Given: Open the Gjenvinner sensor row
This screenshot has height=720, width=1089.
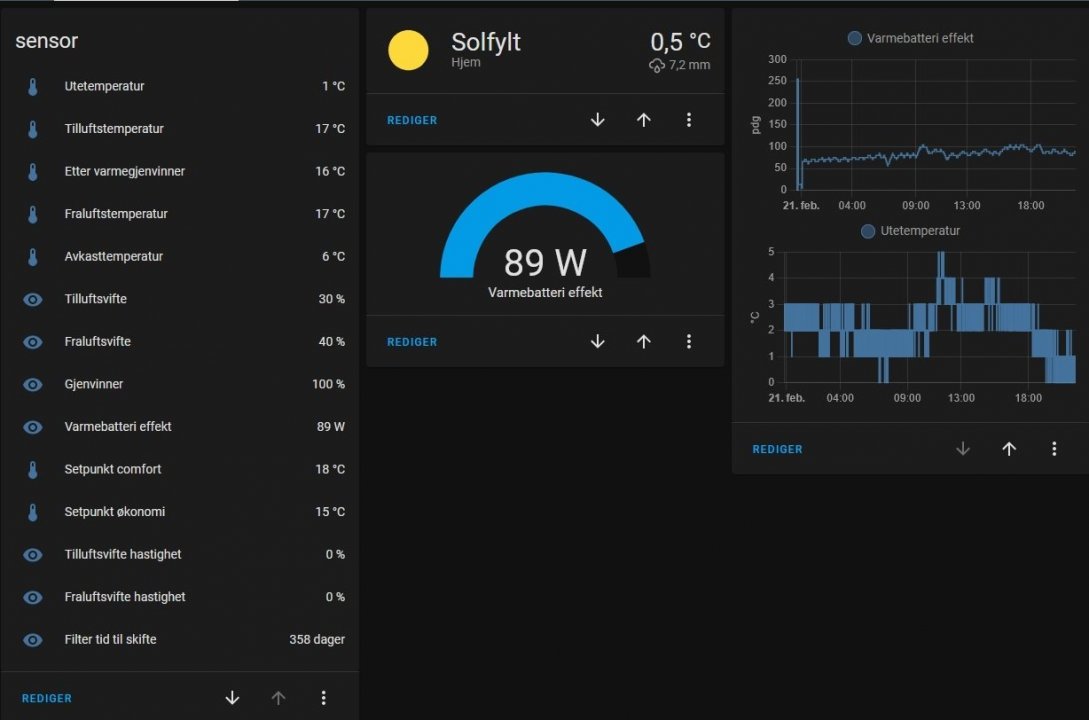Looking at the screenshot, I should coord(180,384).
